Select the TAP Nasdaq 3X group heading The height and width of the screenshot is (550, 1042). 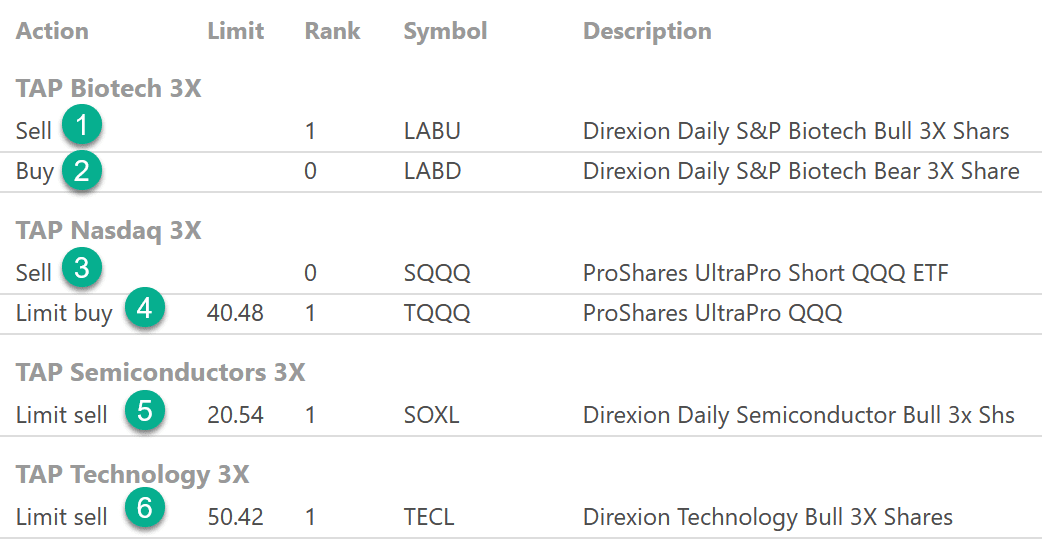tap(108, 231)
